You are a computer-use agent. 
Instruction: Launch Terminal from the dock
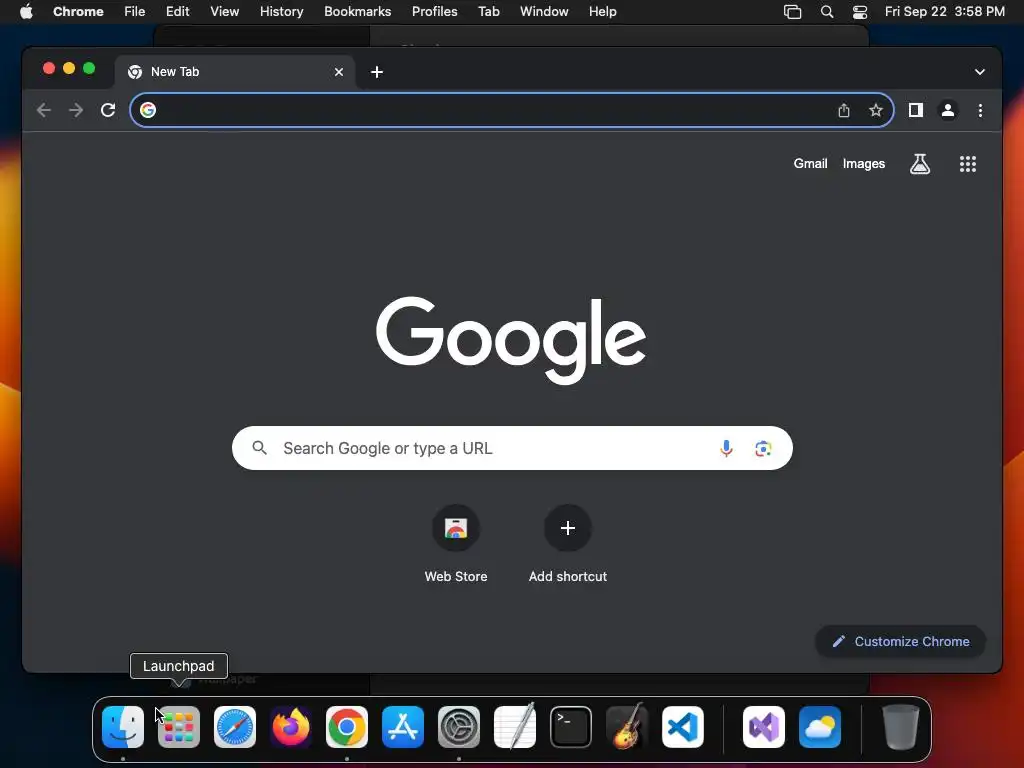571,727
